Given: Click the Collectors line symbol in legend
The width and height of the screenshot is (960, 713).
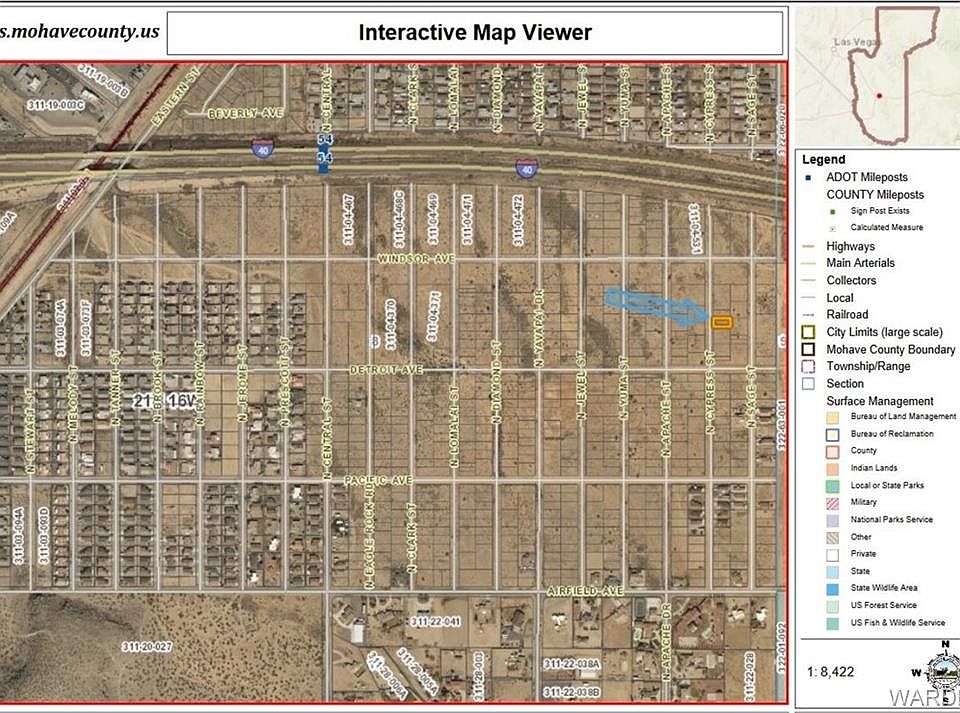Looking at the screenshot, I should 808,281.
